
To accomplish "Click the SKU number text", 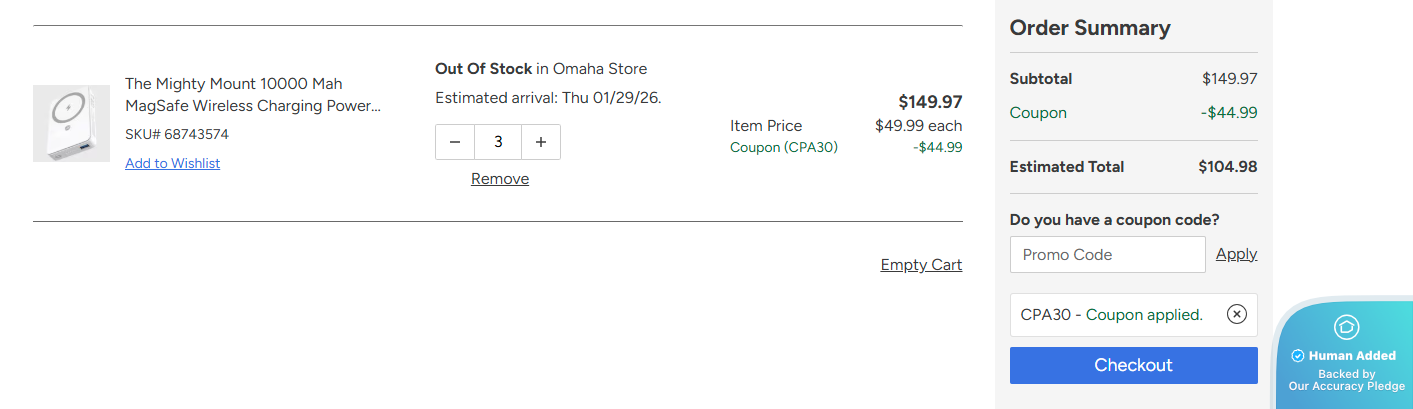I will (x=177, y=134).
